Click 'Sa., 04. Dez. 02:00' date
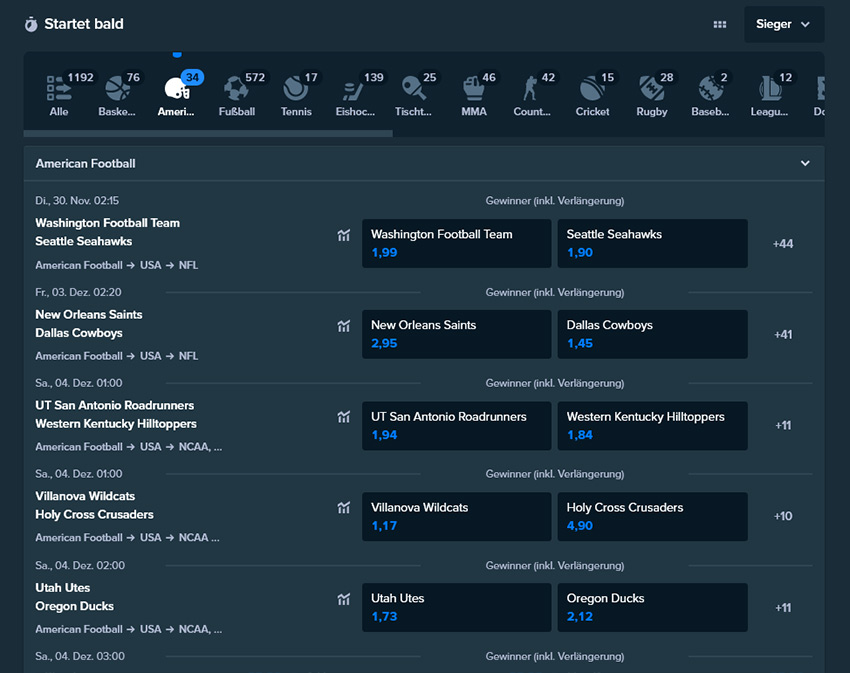The width and height of the screenshot is (850, 673). 80,566
